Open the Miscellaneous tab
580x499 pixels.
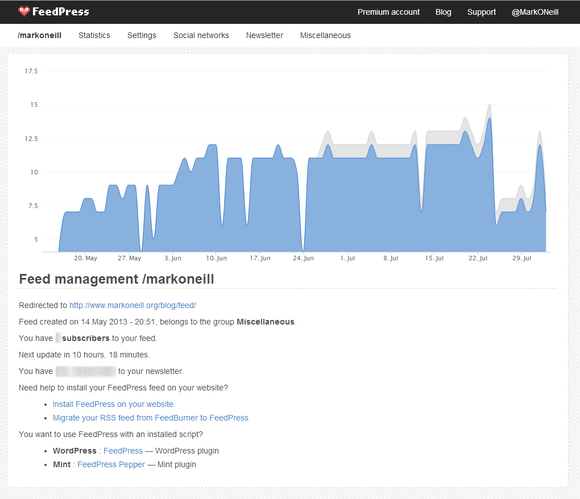click(325, 35)
